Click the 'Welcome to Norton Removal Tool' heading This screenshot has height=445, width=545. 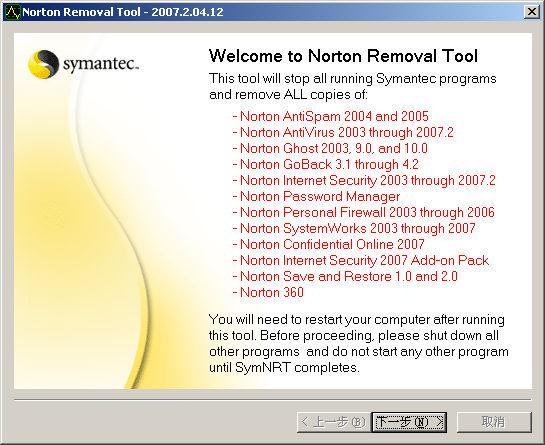click(343, 56)
